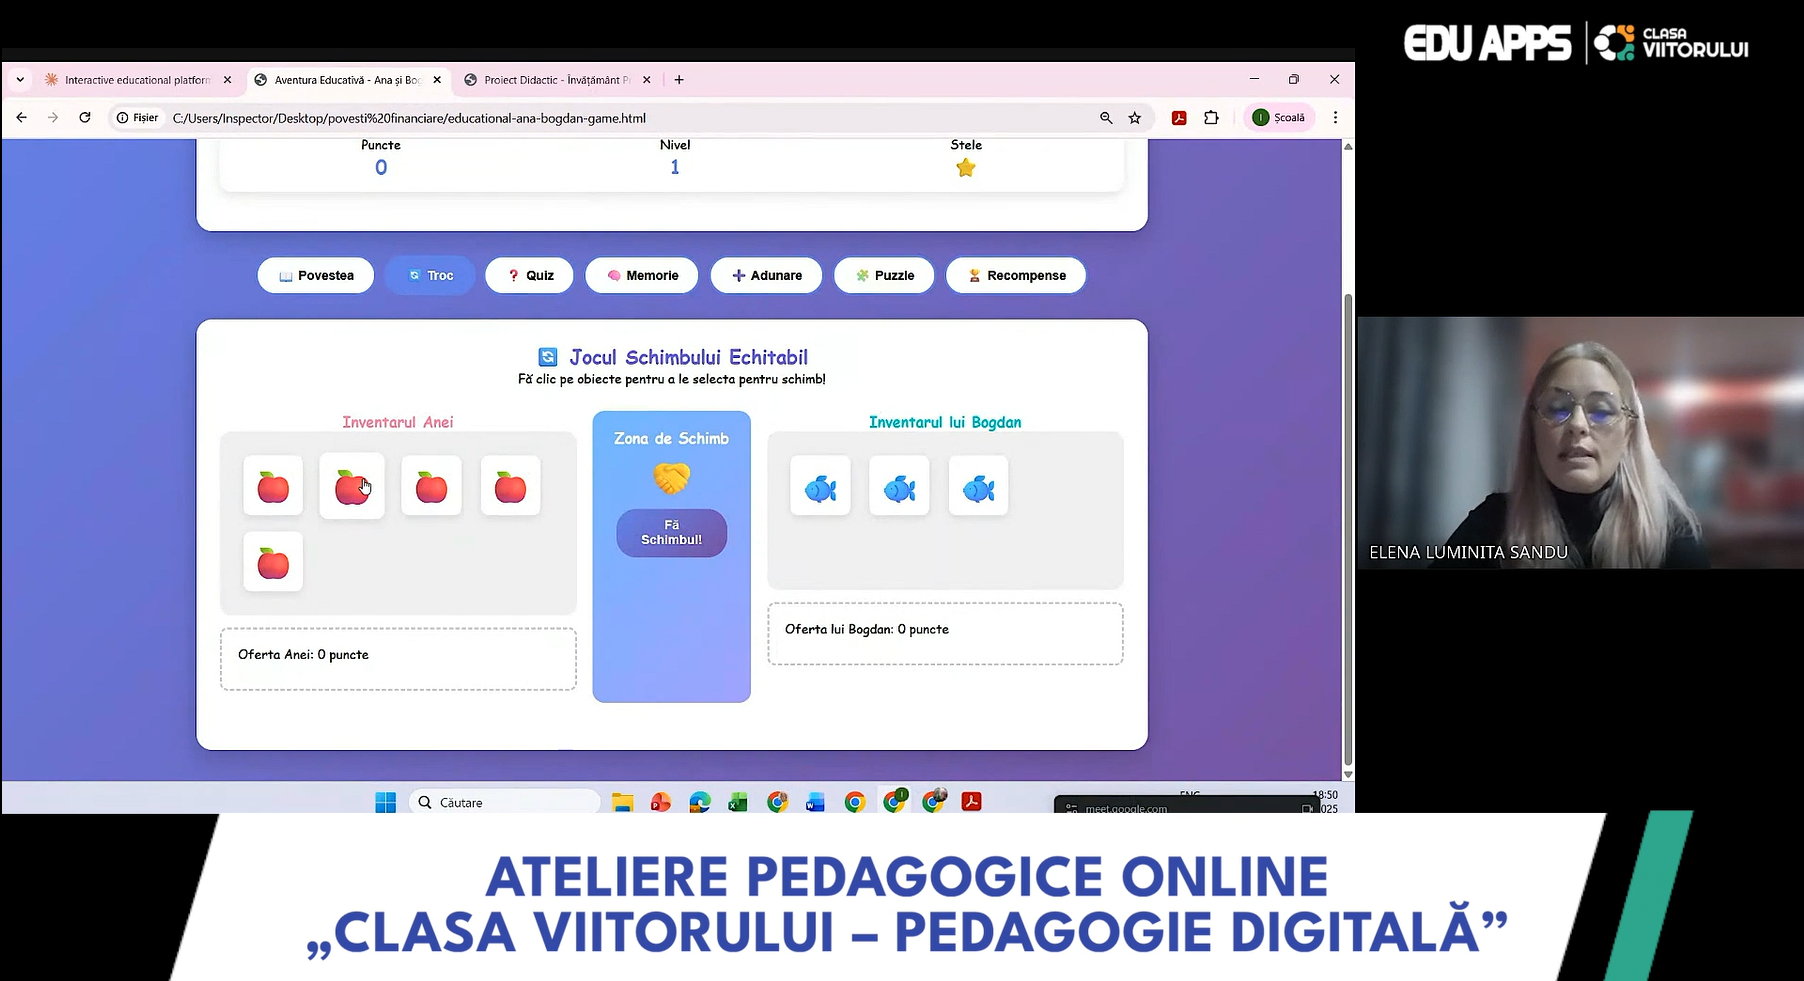1804x981 pixels.
Task: Click the address bar URL field
Action: coord(630,118)
